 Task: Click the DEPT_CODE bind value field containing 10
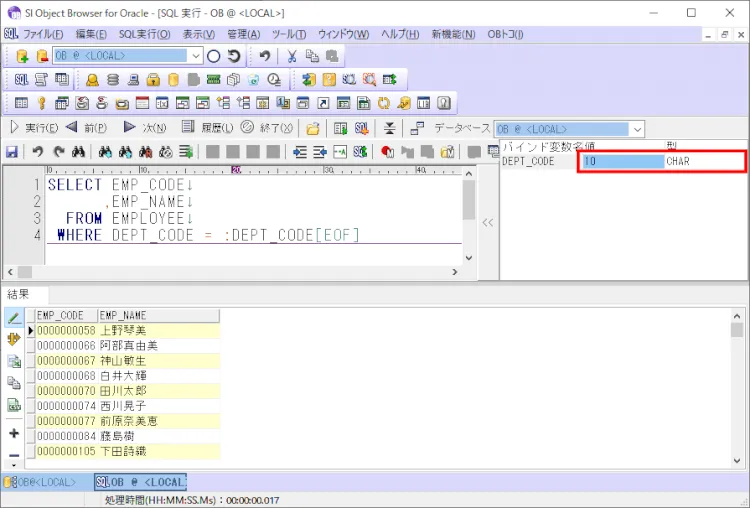tap(621, 161)
